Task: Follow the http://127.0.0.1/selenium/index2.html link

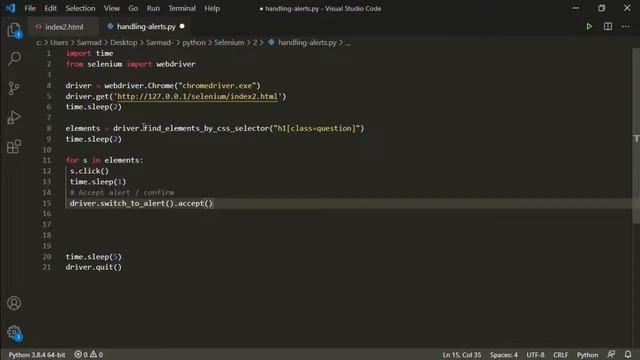Action: pyautogui.click(x=197, y=96)
